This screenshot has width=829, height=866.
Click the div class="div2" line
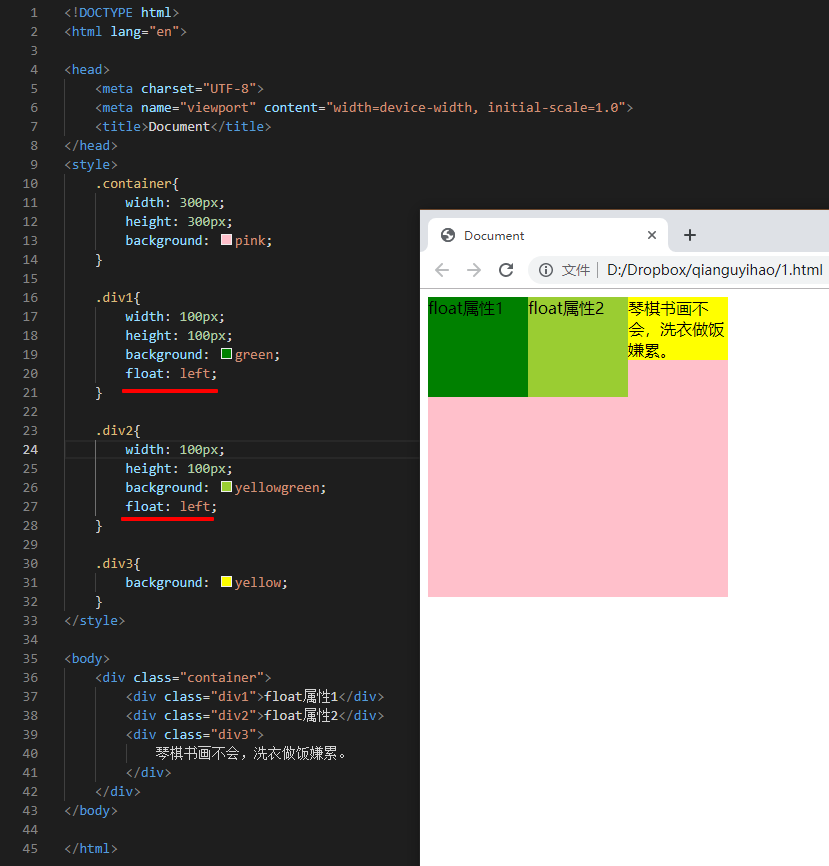[x=255, y=716]
